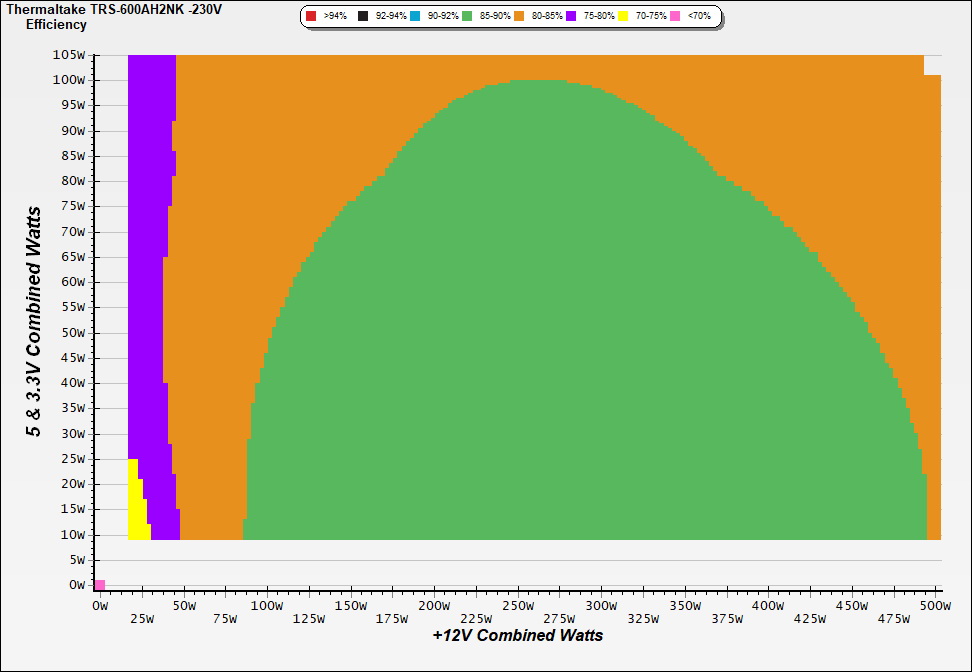Image resolution: width=972 pixels, height=672 pixels.
Task: Click the 250W tick label on x-axis
Action: click(517, 605)
